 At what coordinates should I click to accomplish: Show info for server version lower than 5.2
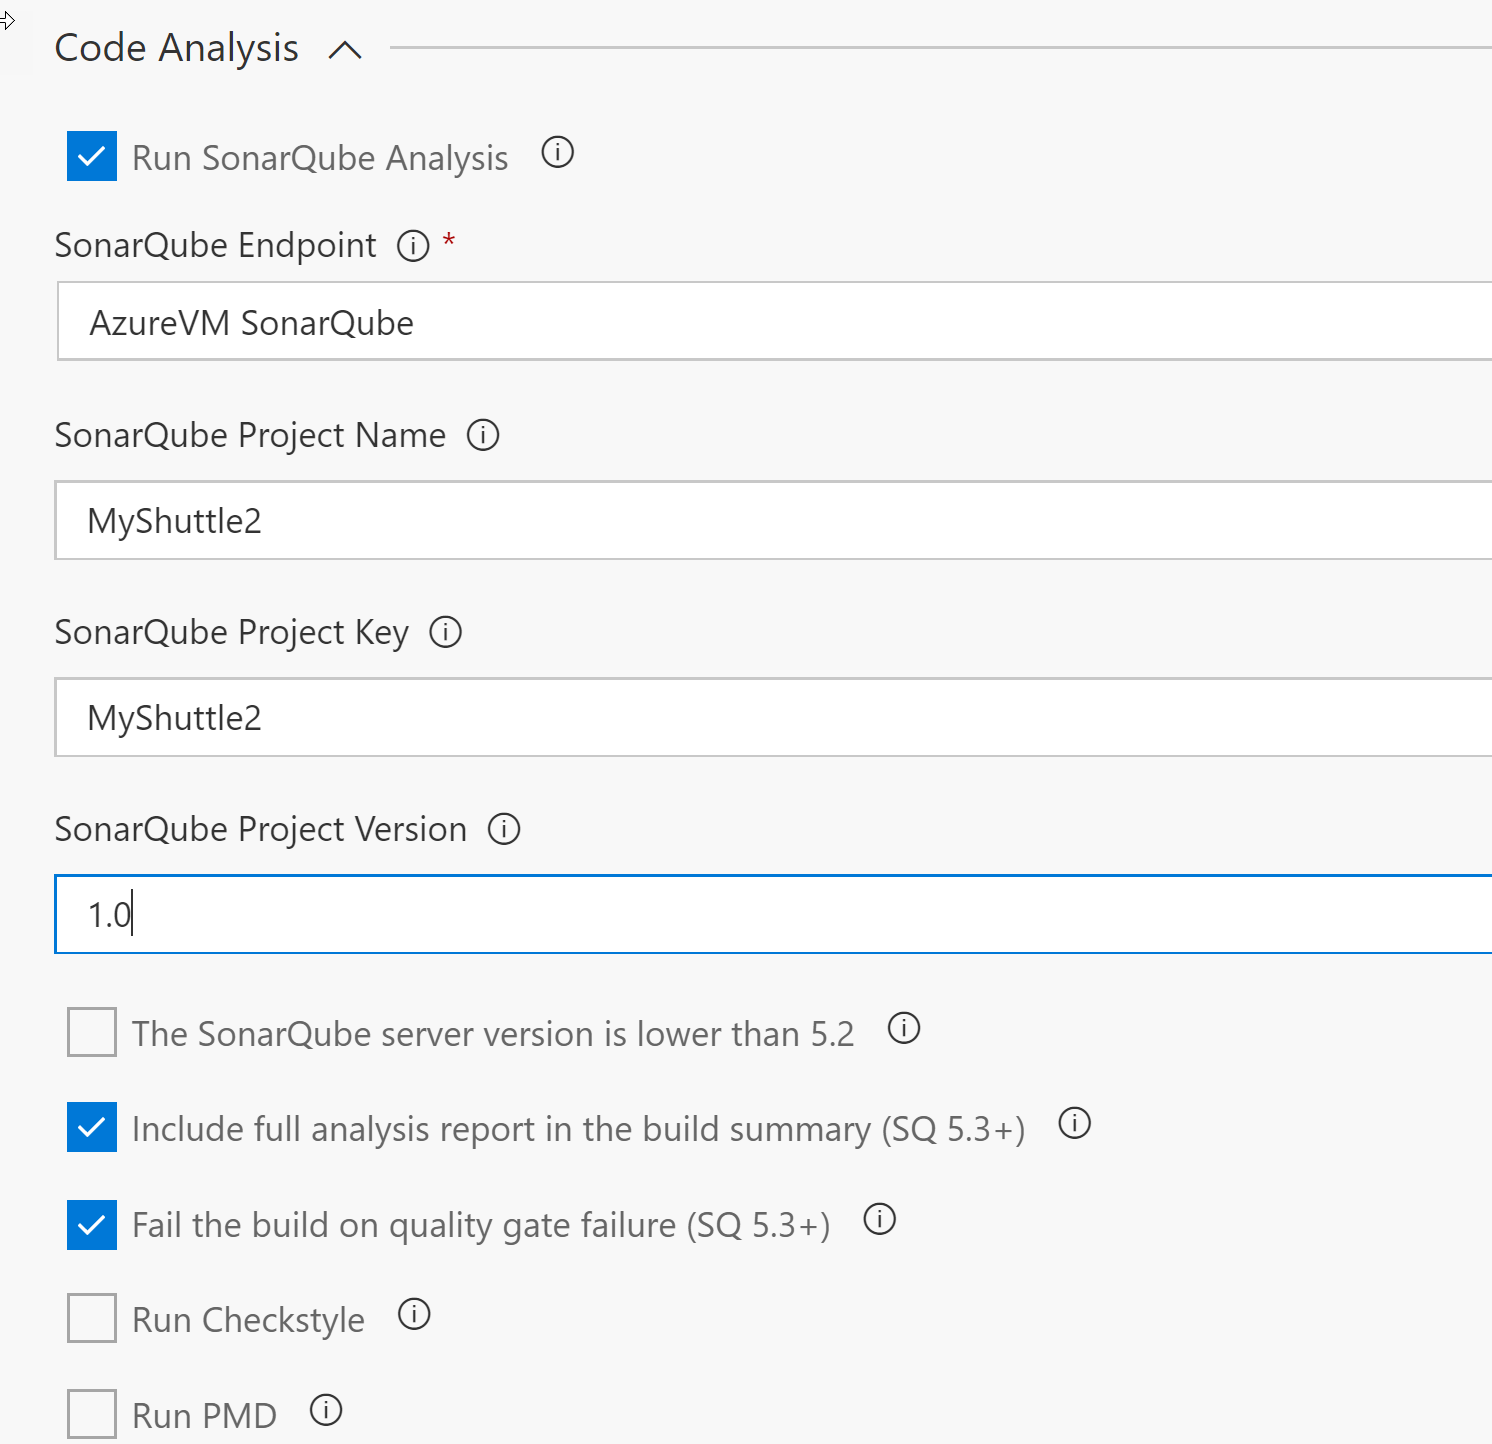pyautogui.click(x=904, y=1028)
